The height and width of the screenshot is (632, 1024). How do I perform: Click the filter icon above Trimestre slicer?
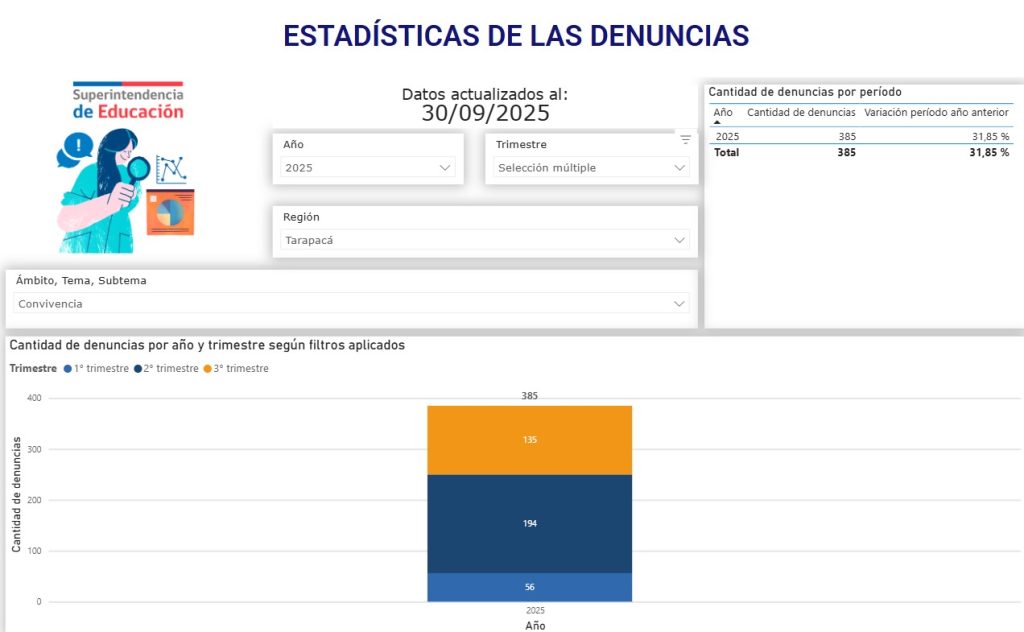coord(685,139)
